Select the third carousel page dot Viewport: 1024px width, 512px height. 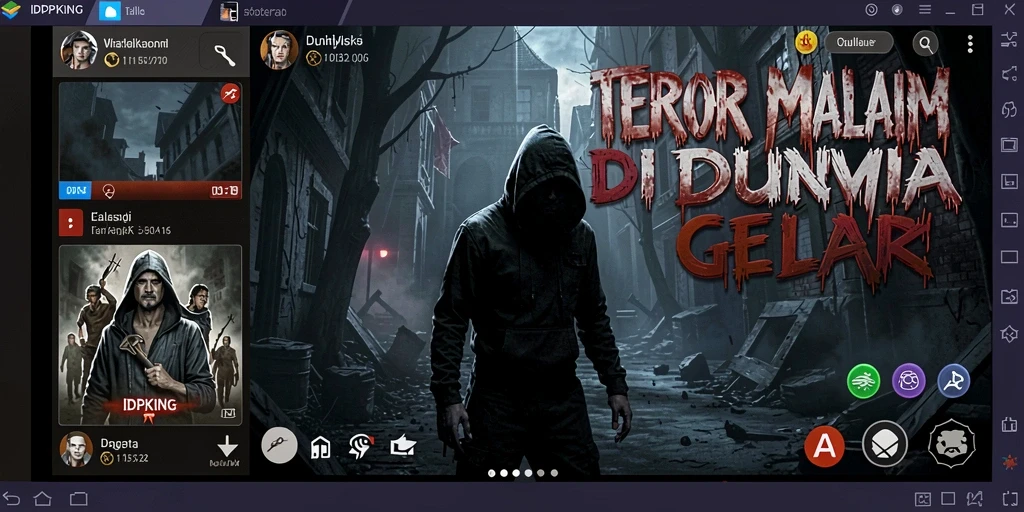pyautogui.click(x=517, y=473)
